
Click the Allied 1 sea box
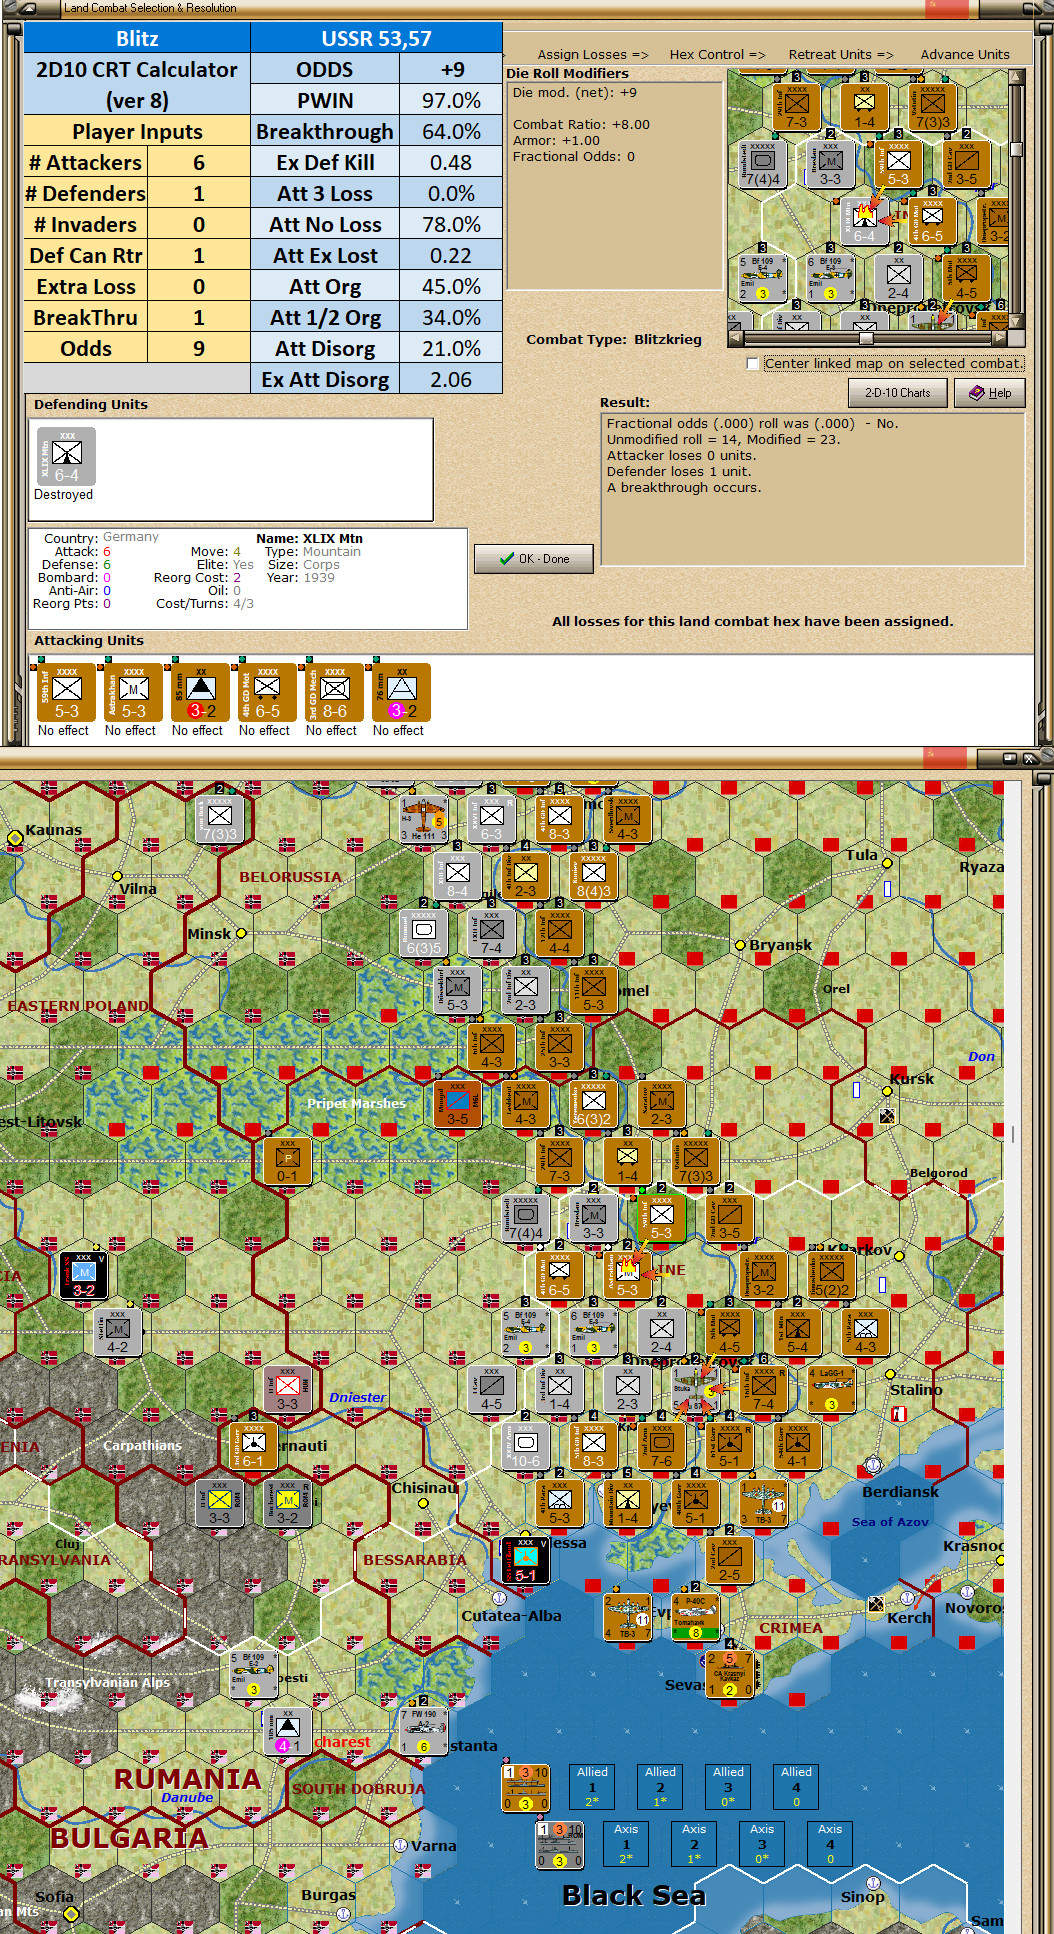592,1787
